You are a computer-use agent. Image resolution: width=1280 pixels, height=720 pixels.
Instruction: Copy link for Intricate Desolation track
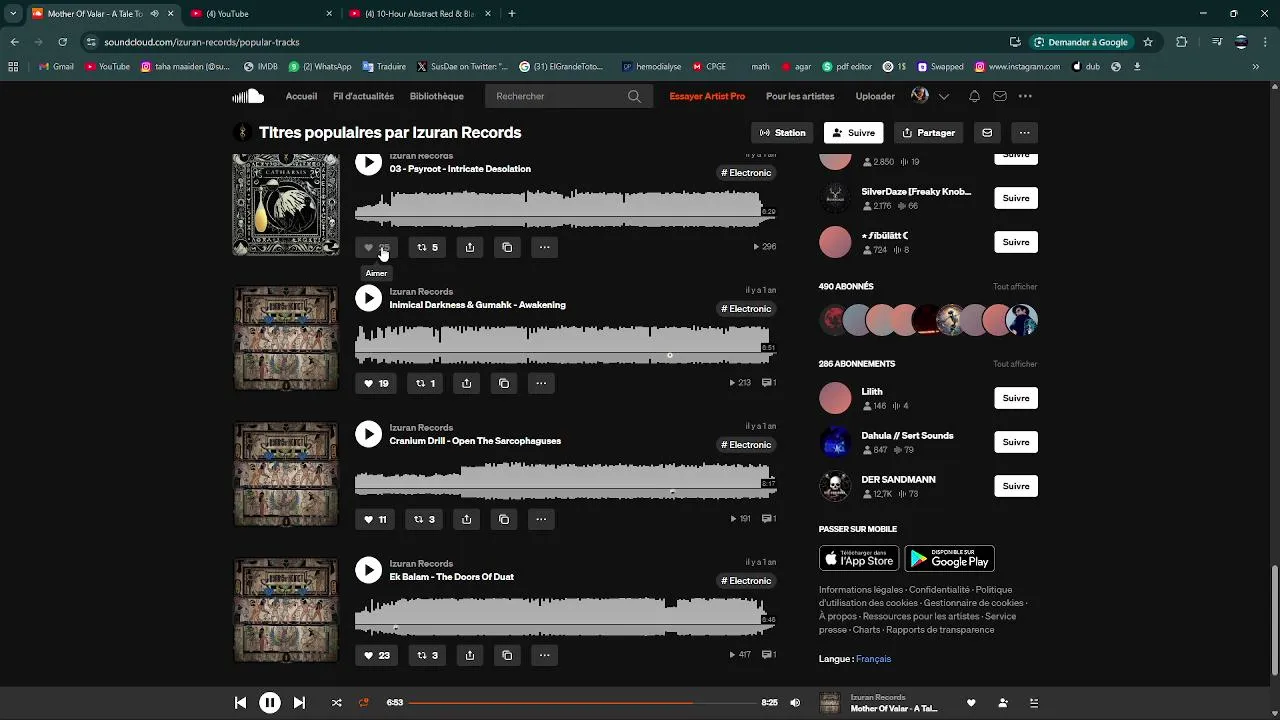point(507,247)
